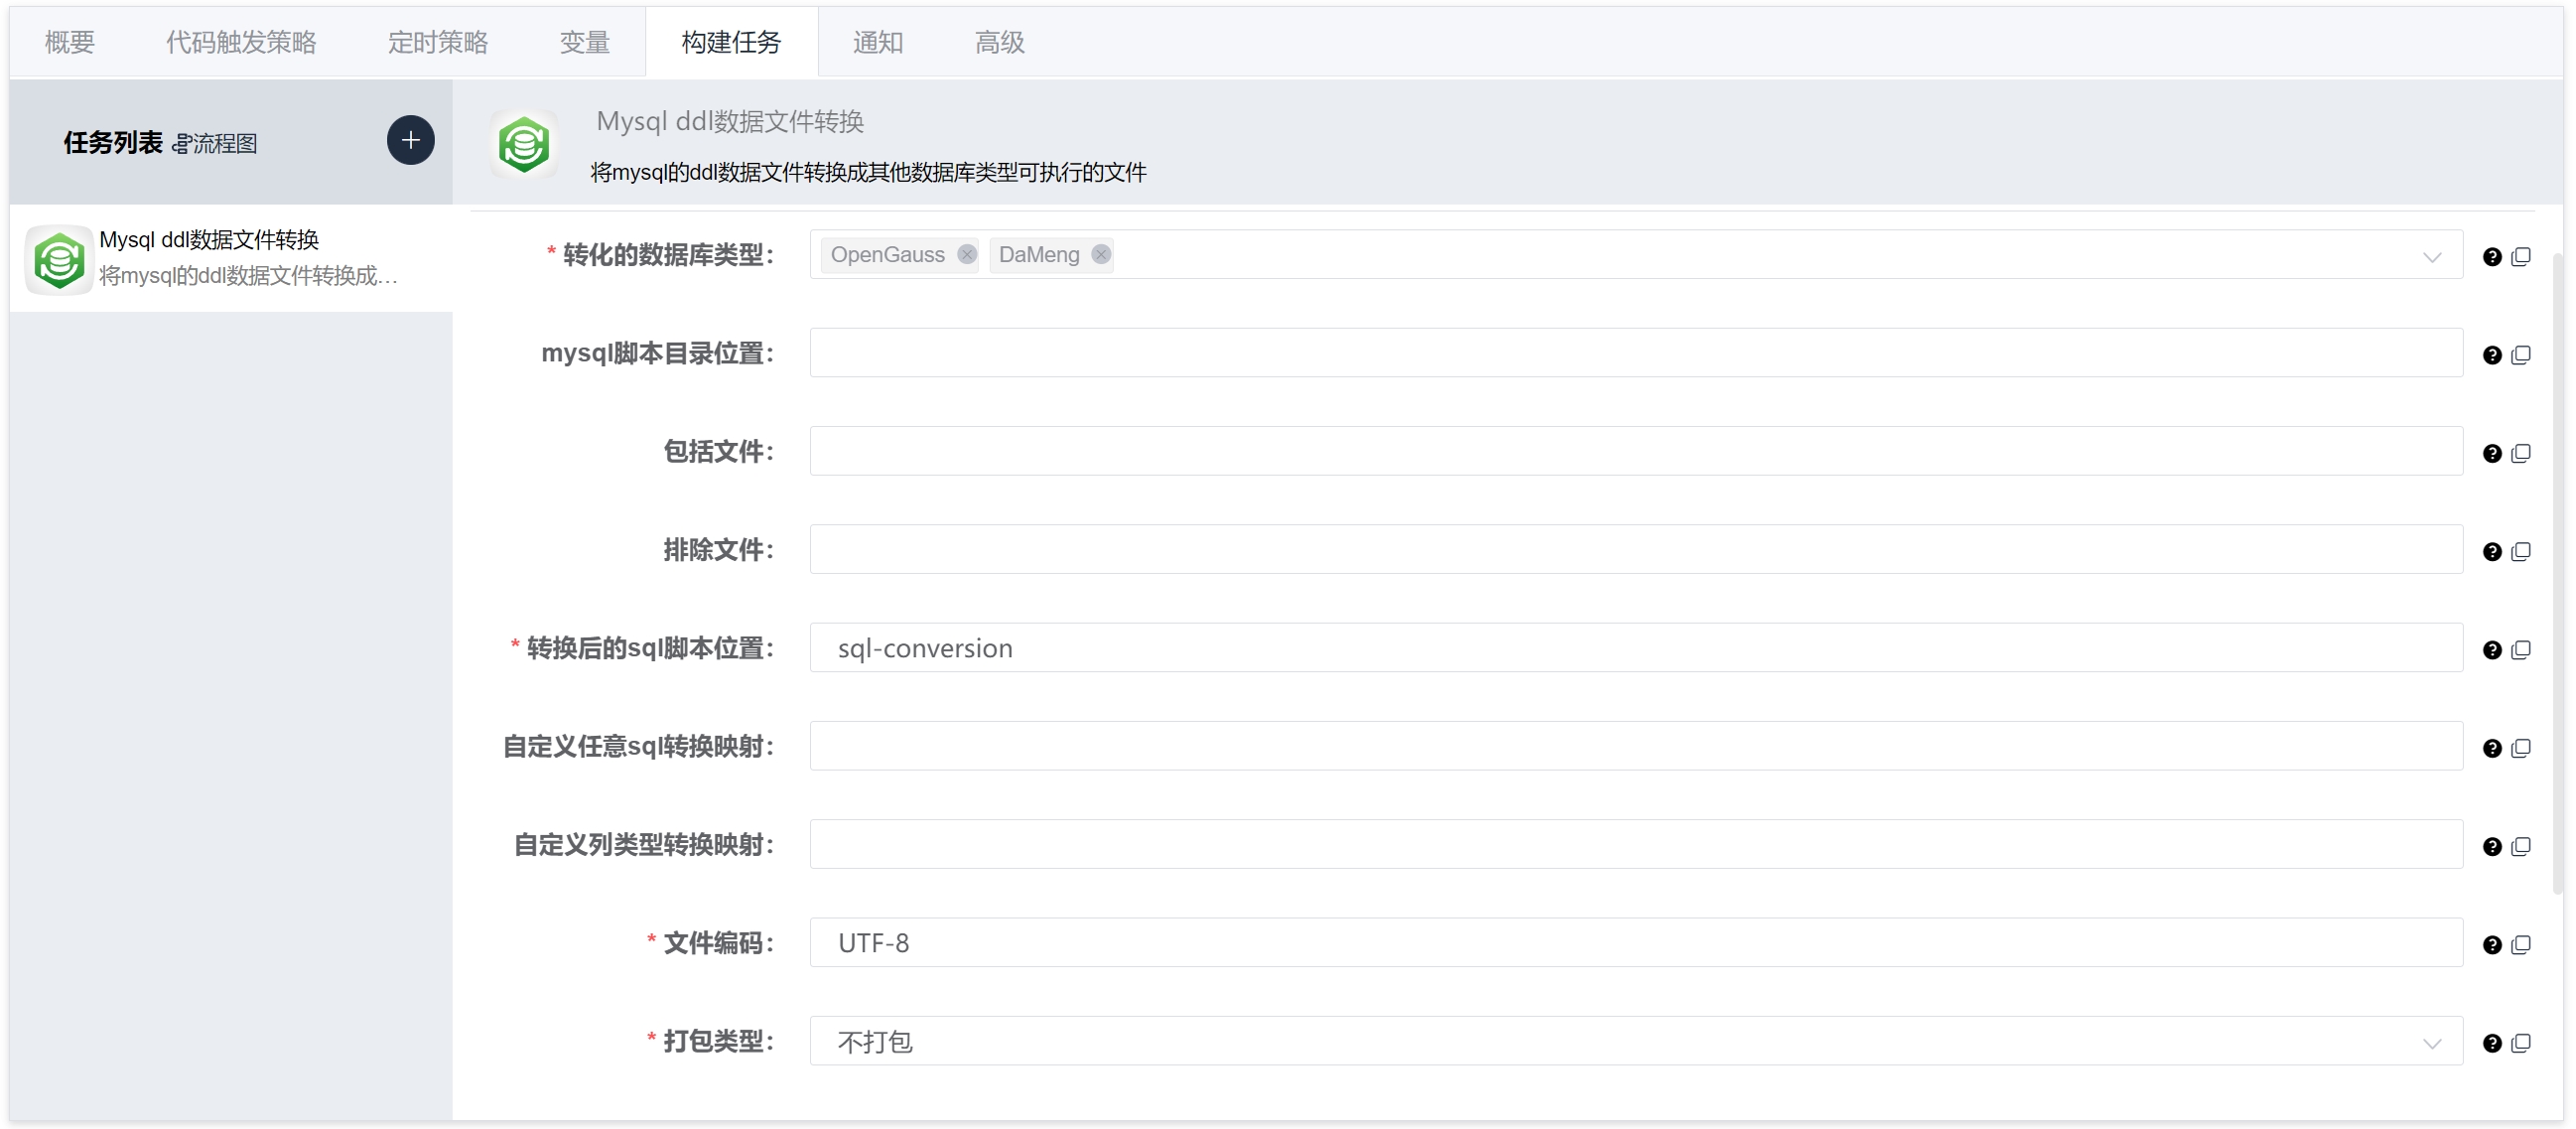
Task: Help icon for custom sql mapping field
Action: (x=2492, y=748)
